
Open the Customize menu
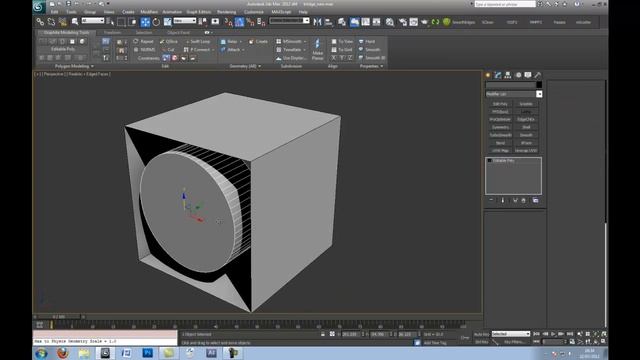pos(254,12)
